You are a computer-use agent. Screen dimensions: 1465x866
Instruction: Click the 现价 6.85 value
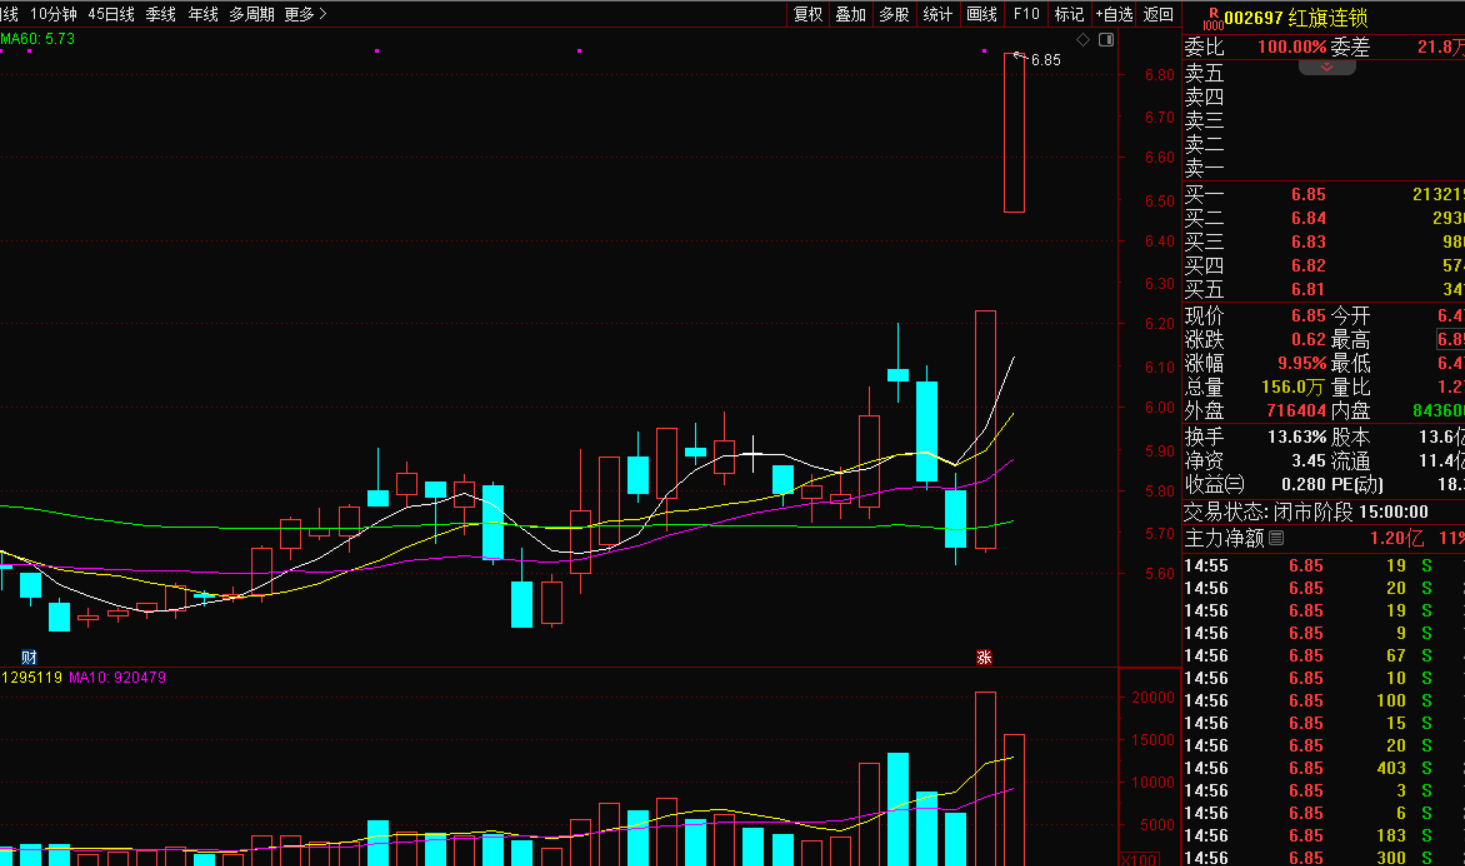coord(1308,316)
